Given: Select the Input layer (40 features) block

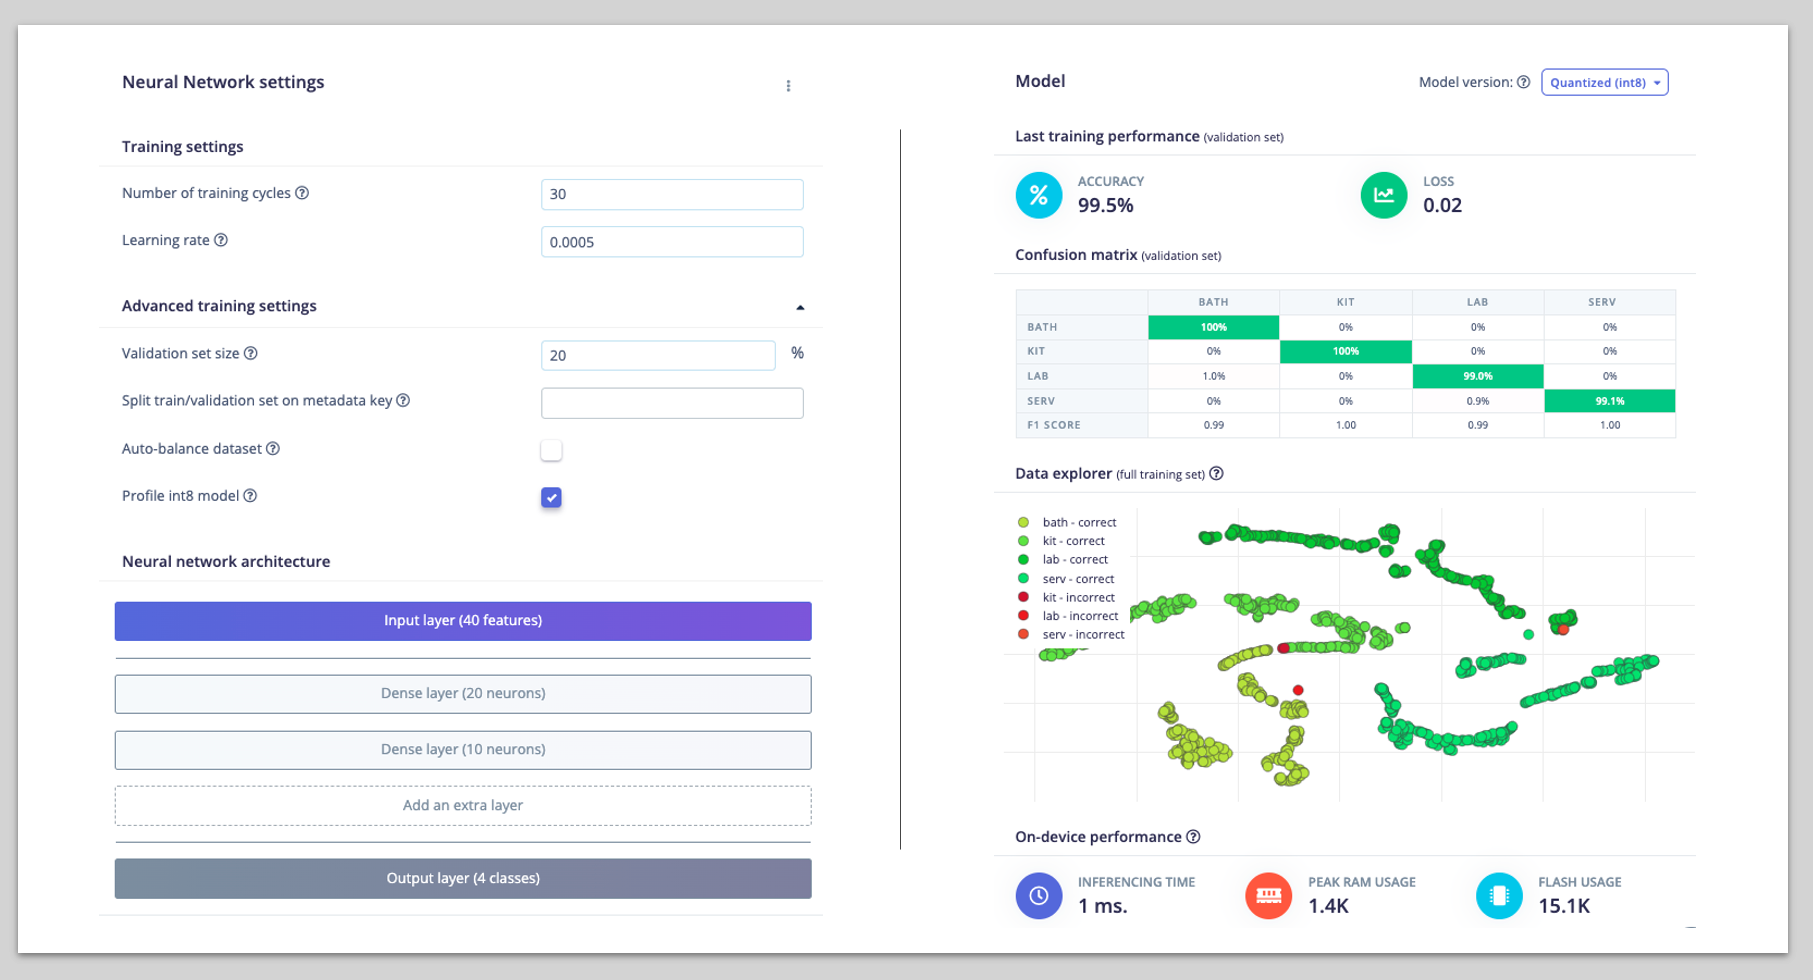Looking at the screenshot, I should coord(463,621).
